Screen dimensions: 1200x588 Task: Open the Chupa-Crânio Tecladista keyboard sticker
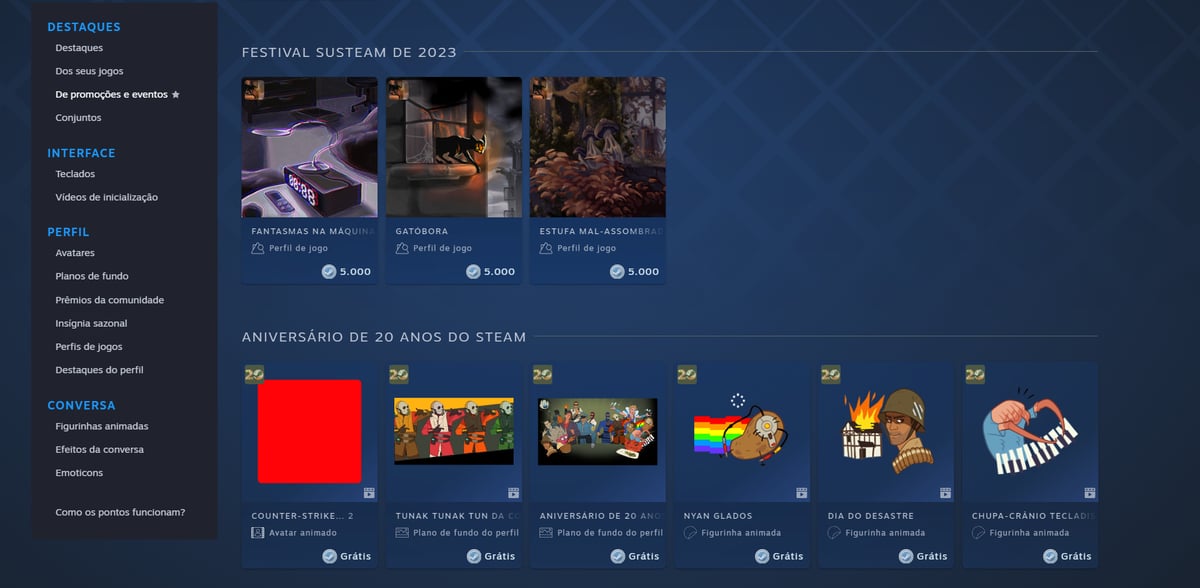pos(1030,431)
